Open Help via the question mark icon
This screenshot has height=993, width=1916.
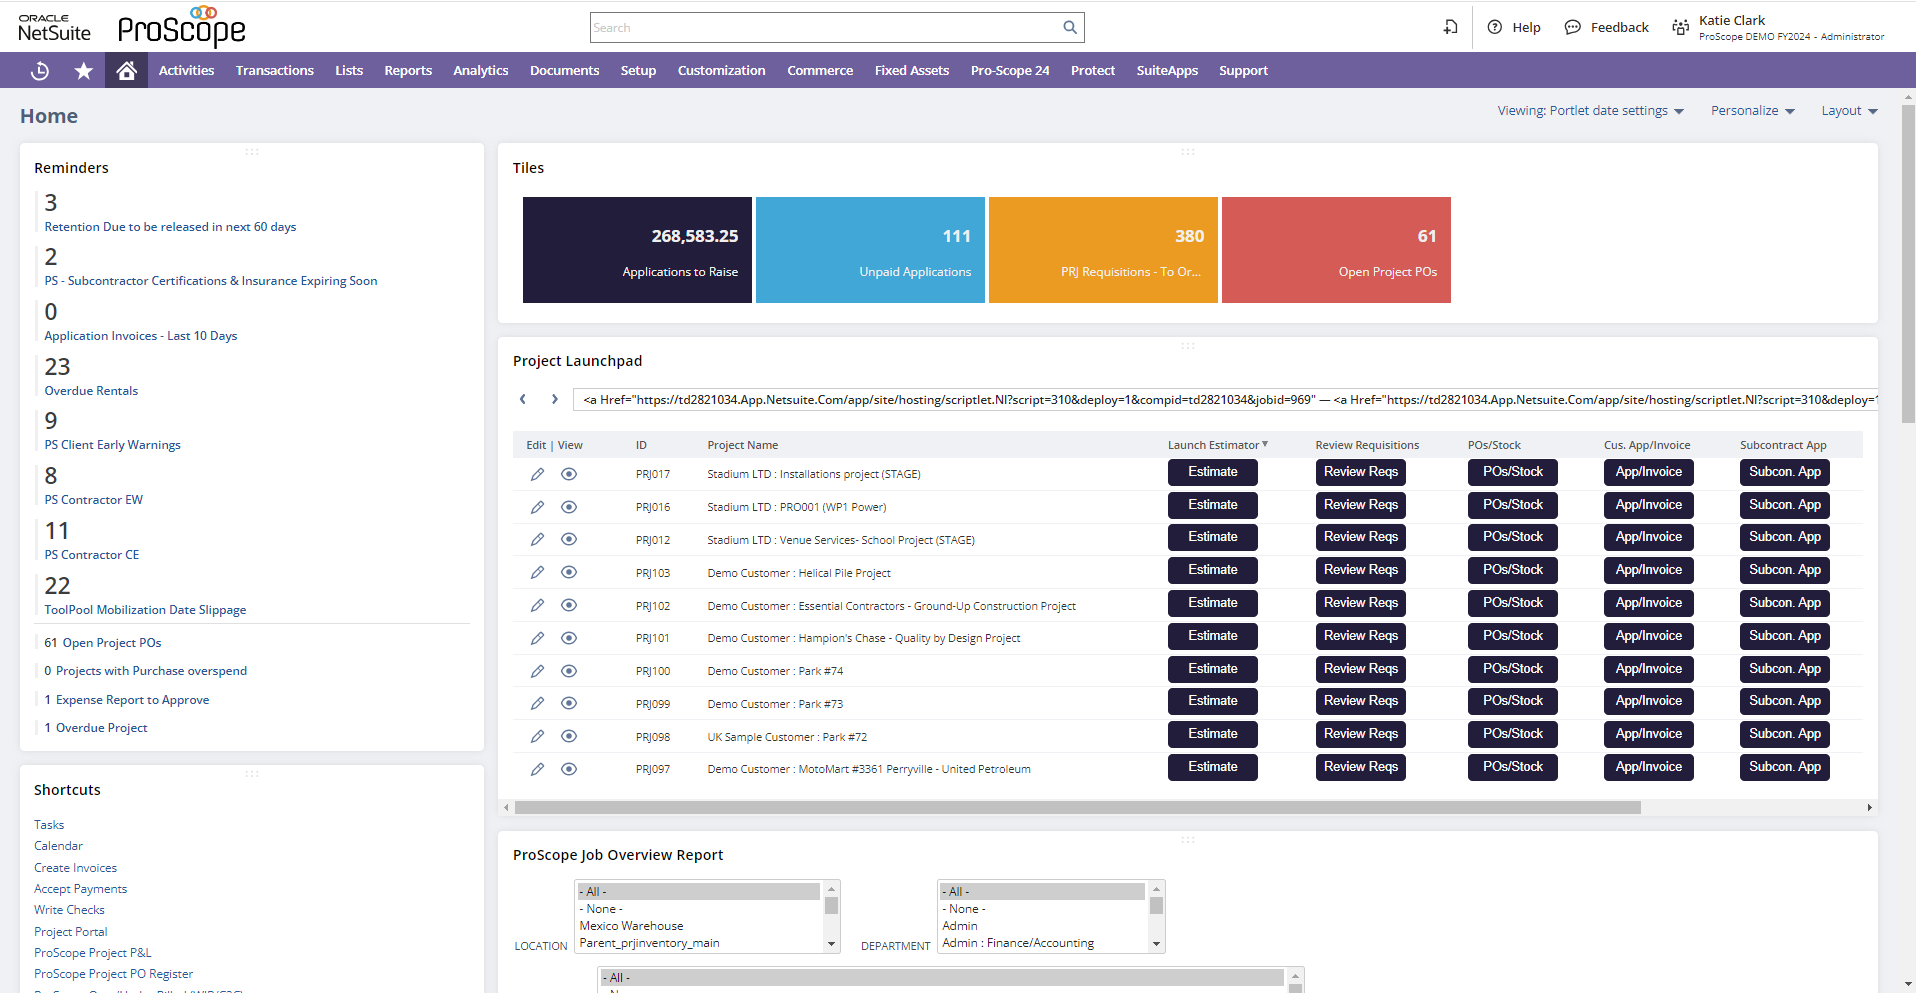1494,27
